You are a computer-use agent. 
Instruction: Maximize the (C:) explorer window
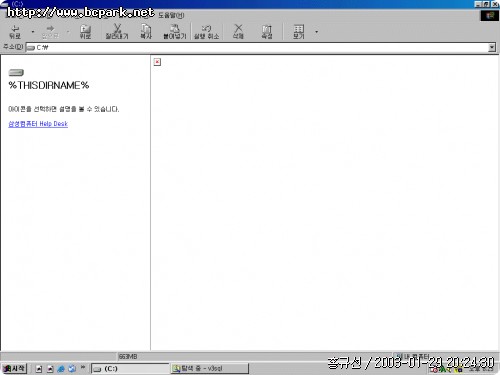(x=486, y=4)
